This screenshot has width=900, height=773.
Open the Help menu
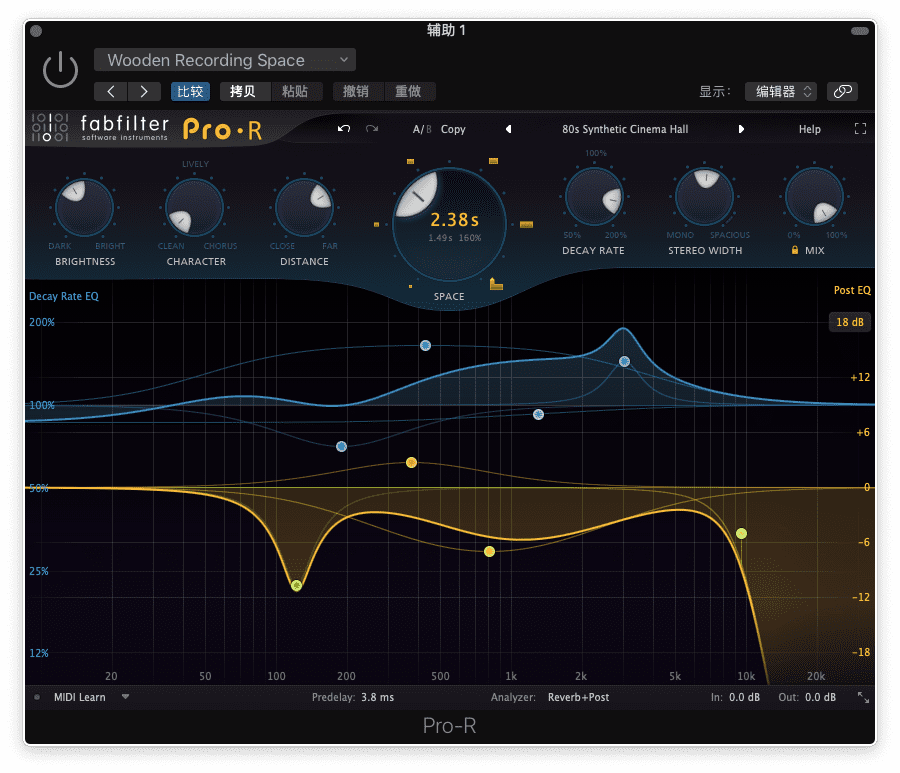pyautogui.click(x=809, y=129)
